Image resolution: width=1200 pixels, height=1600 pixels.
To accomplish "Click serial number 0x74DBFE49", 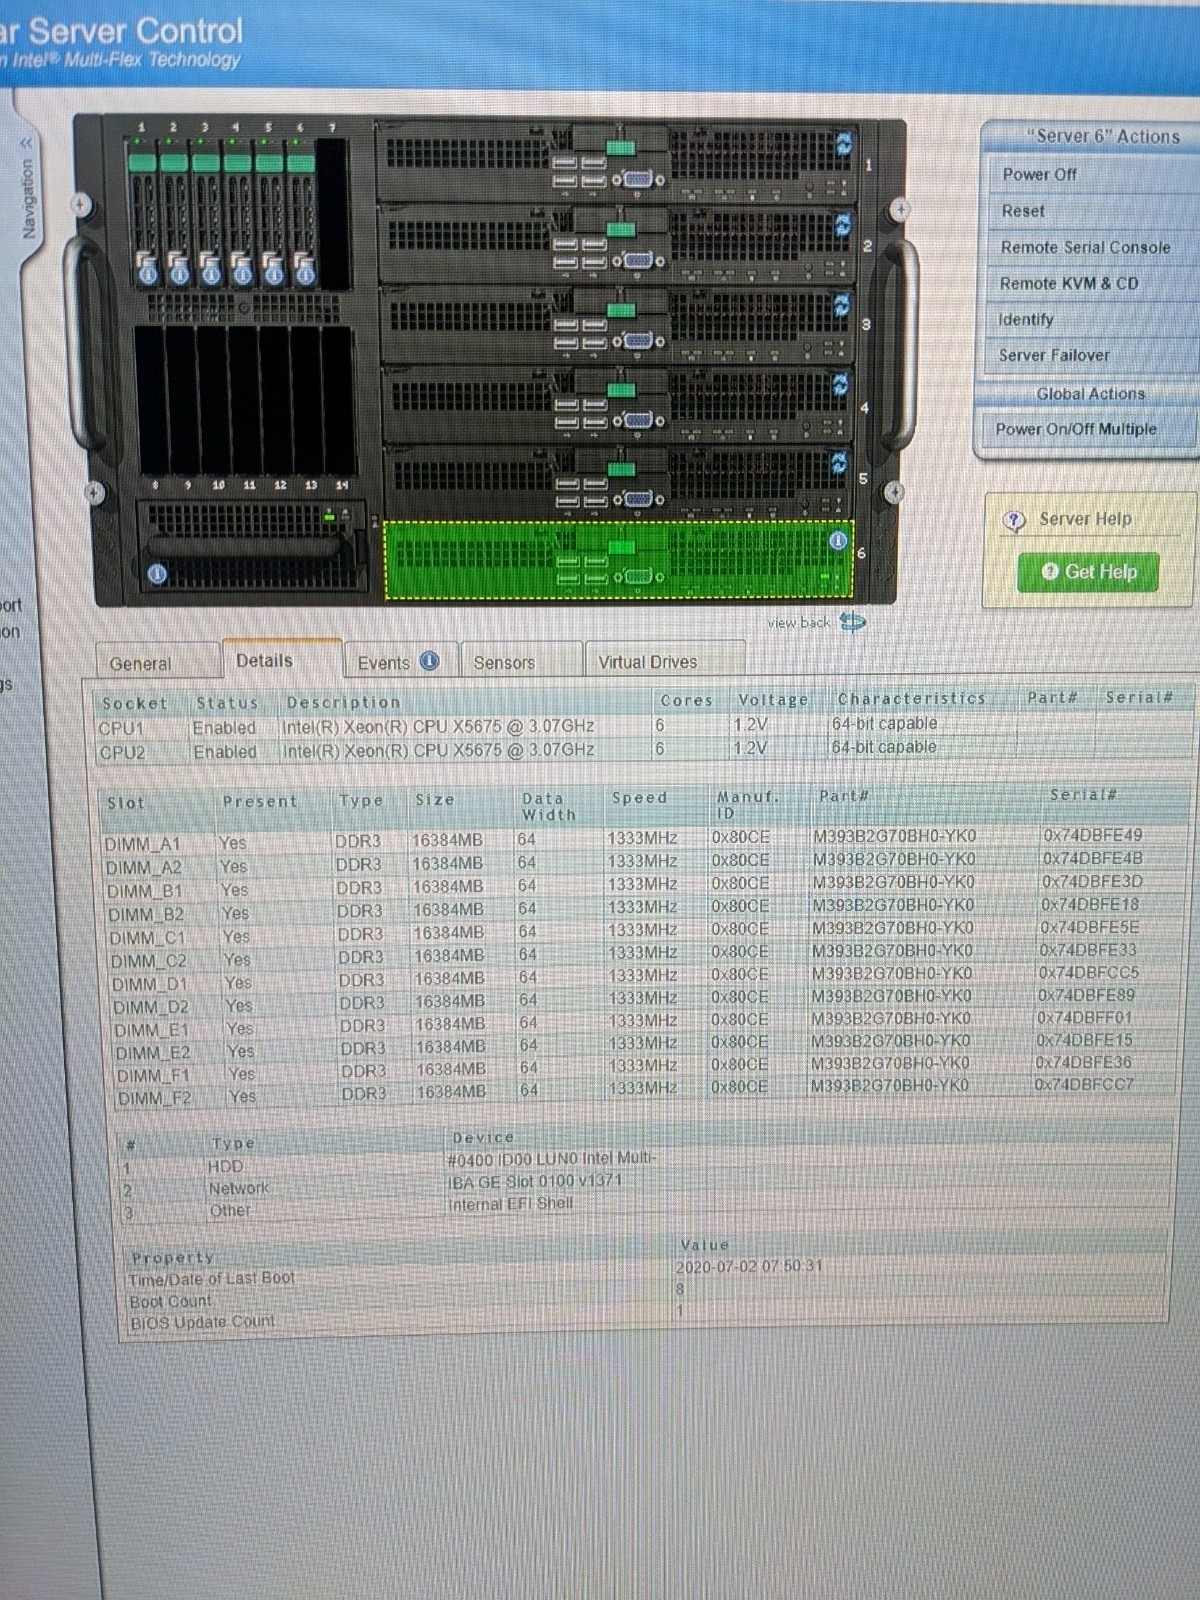I will coord(1093,835).
